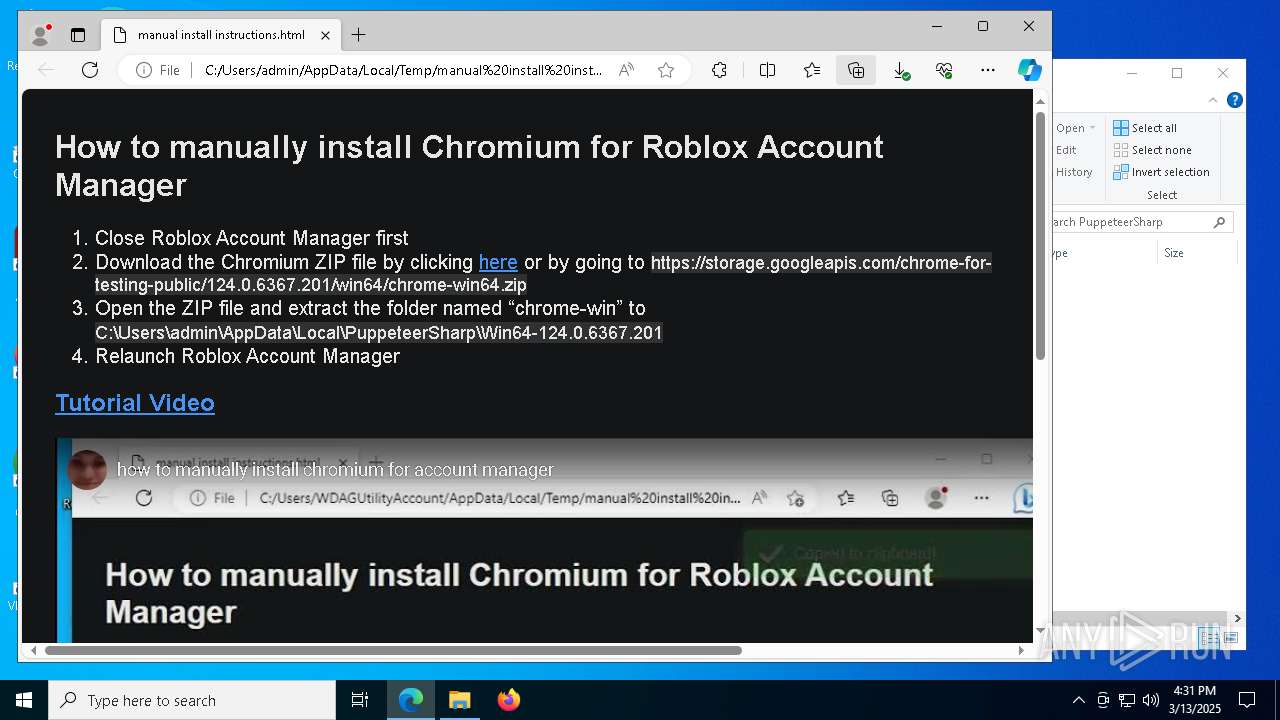The width and height of the screenshot is (1280, 720).
Task: Open Task View on taskbar
Action: (360, 700)
